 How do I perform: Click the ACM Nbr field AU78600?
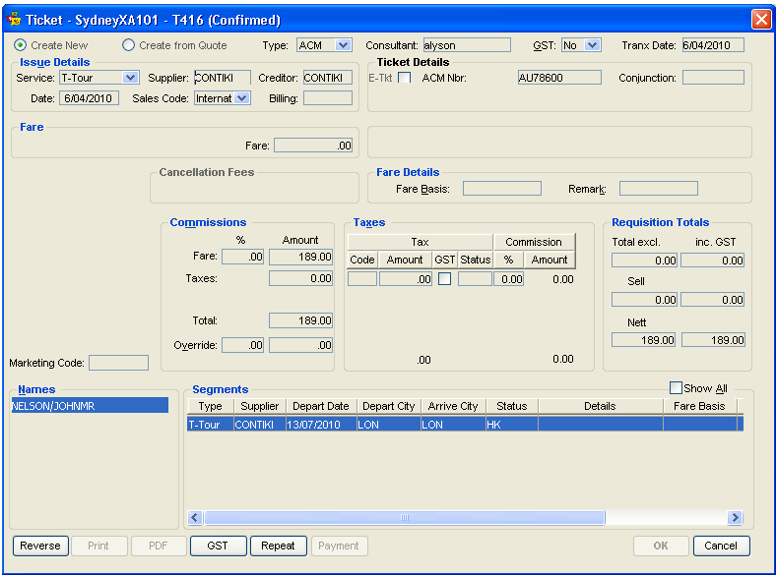559,78
